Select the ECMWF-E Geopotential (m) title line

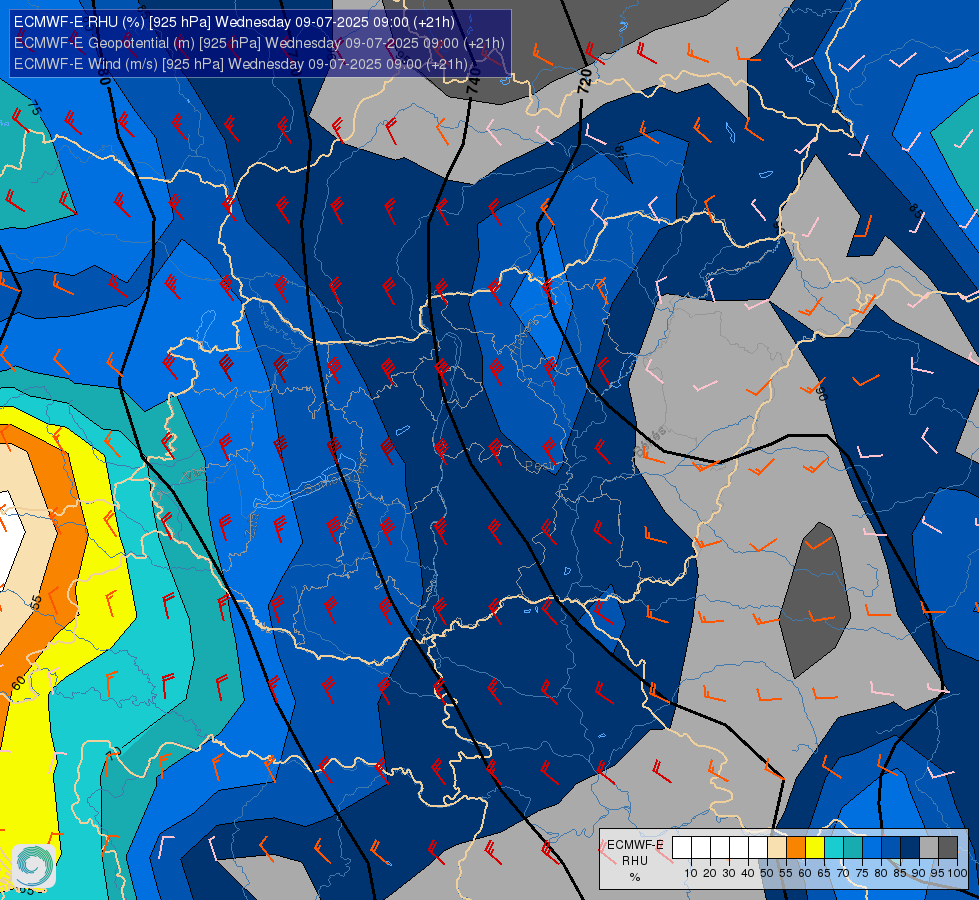coord(259,43)
